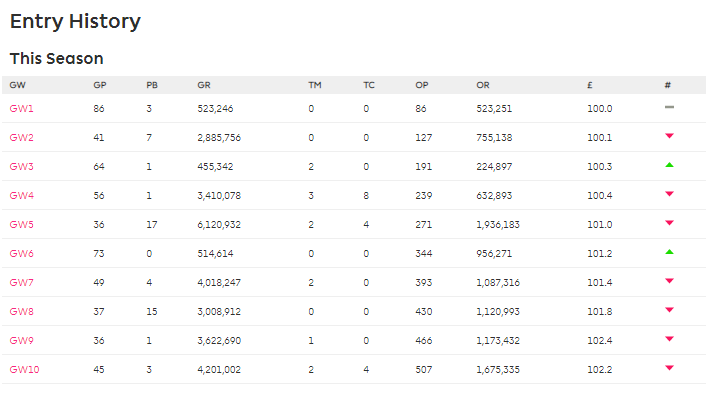Click the red down arrow in GW2 row
Image resolution: width=709 pixels, height=393 pixels.
[x=669, y=136]
